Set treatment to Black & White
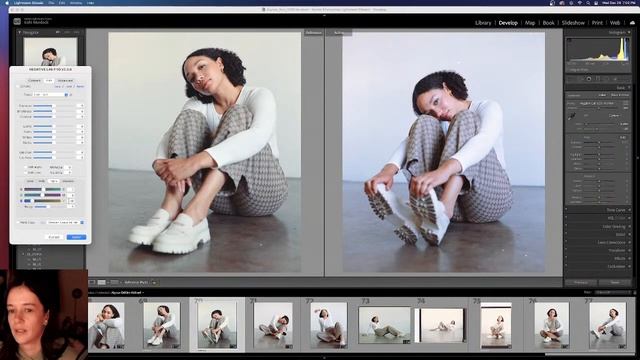The width and height of the screenshot is (640, 360). [620, 95]
